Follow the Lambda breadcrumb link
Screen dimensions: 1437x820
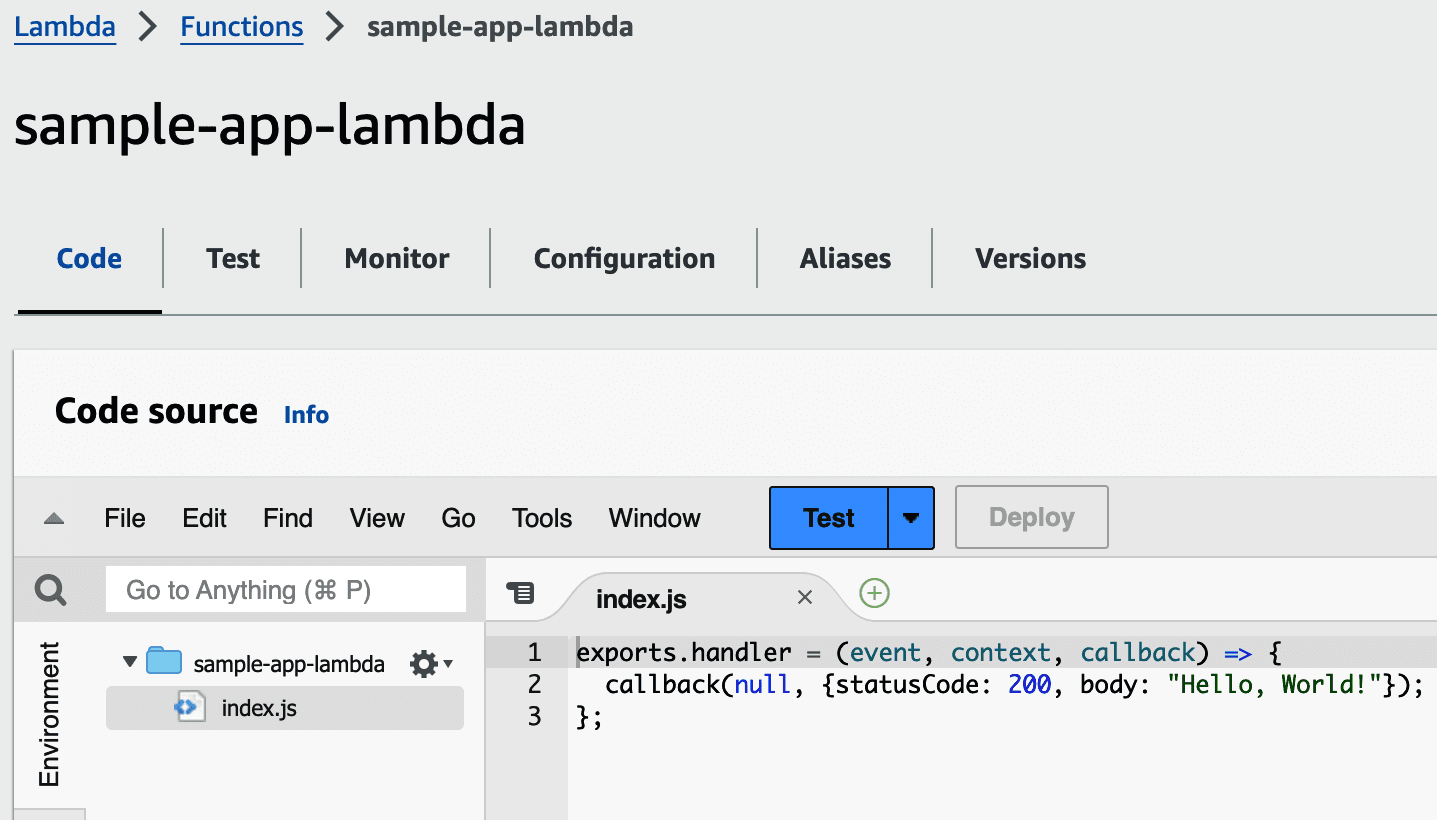tap(65, 27)
